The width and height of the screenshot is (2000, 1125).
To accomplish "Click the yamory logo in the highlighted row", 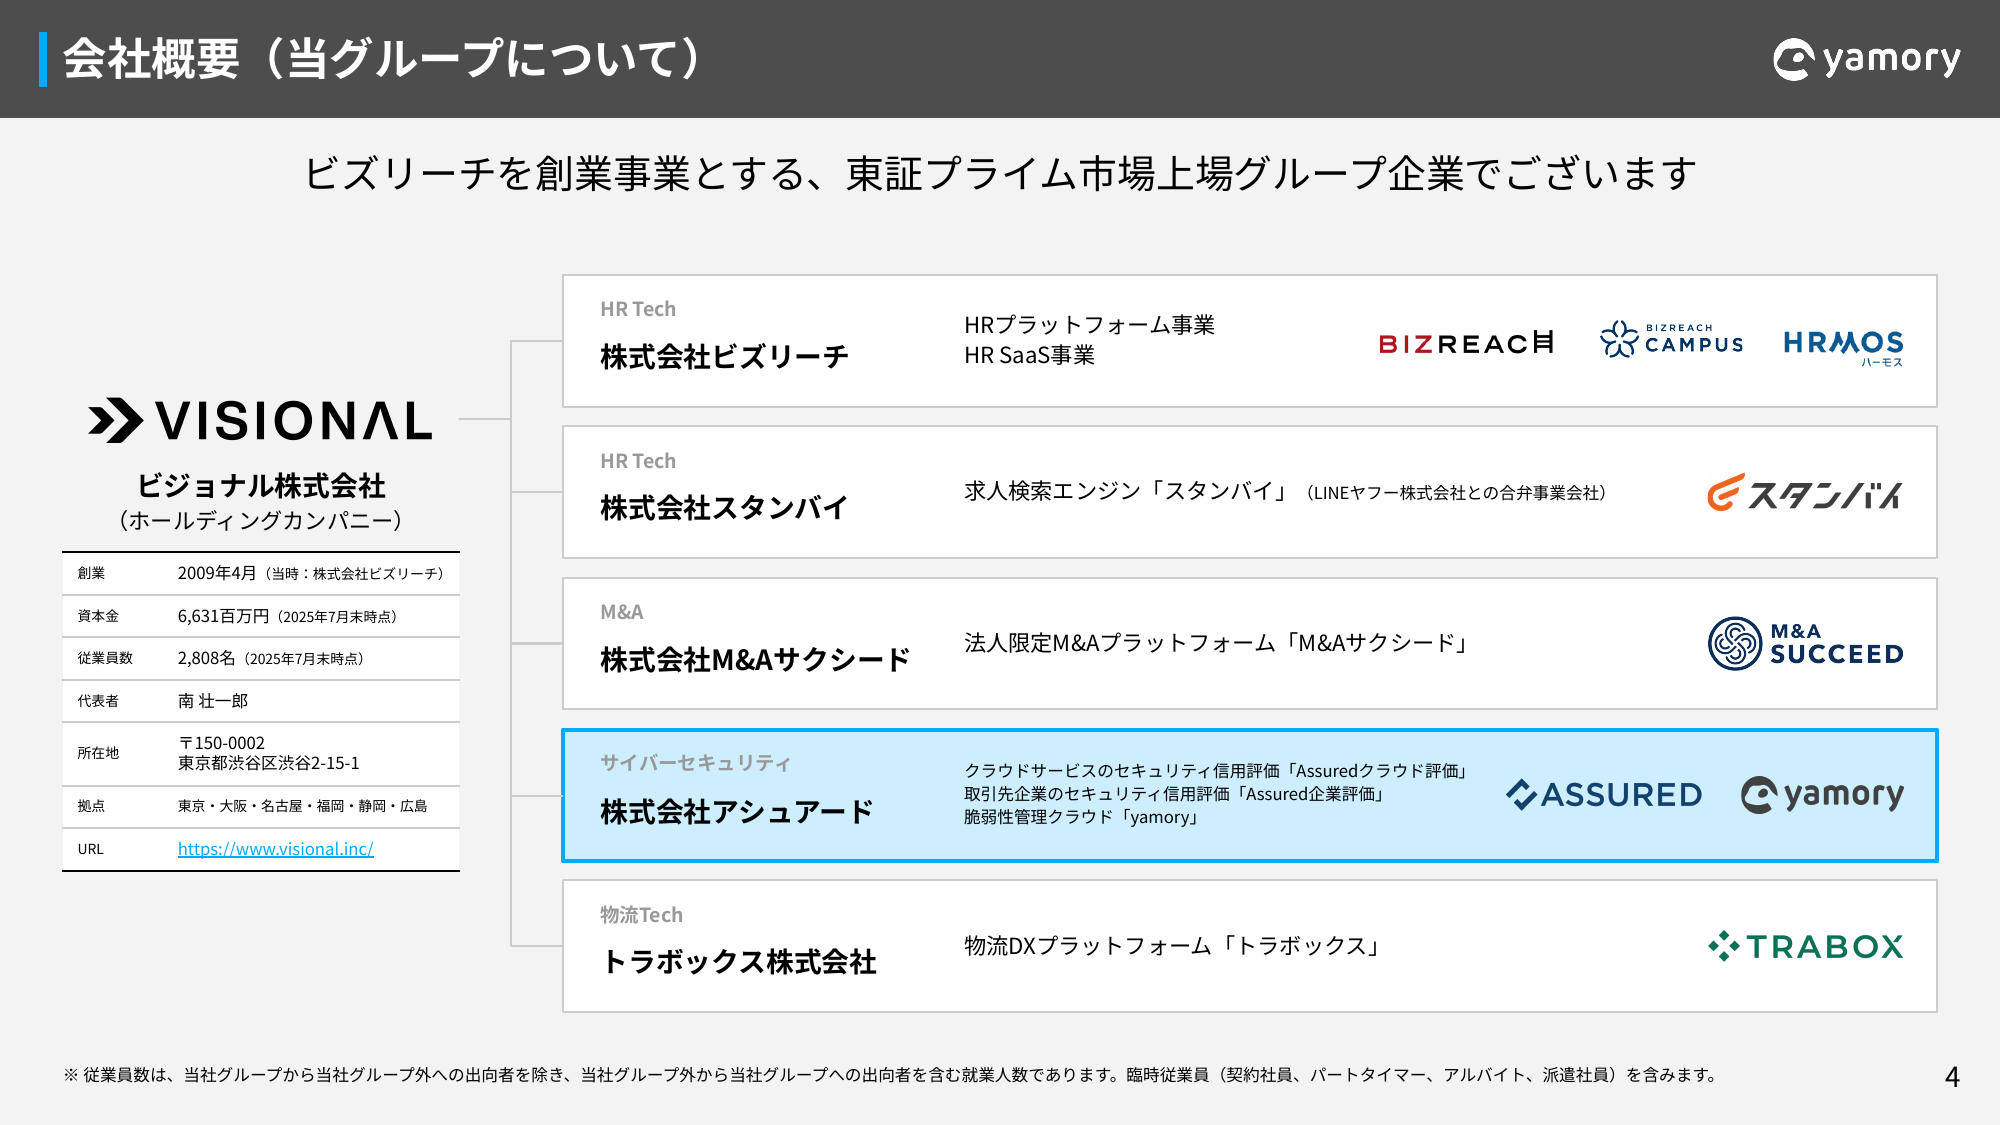I will (x=1822, y=795).
